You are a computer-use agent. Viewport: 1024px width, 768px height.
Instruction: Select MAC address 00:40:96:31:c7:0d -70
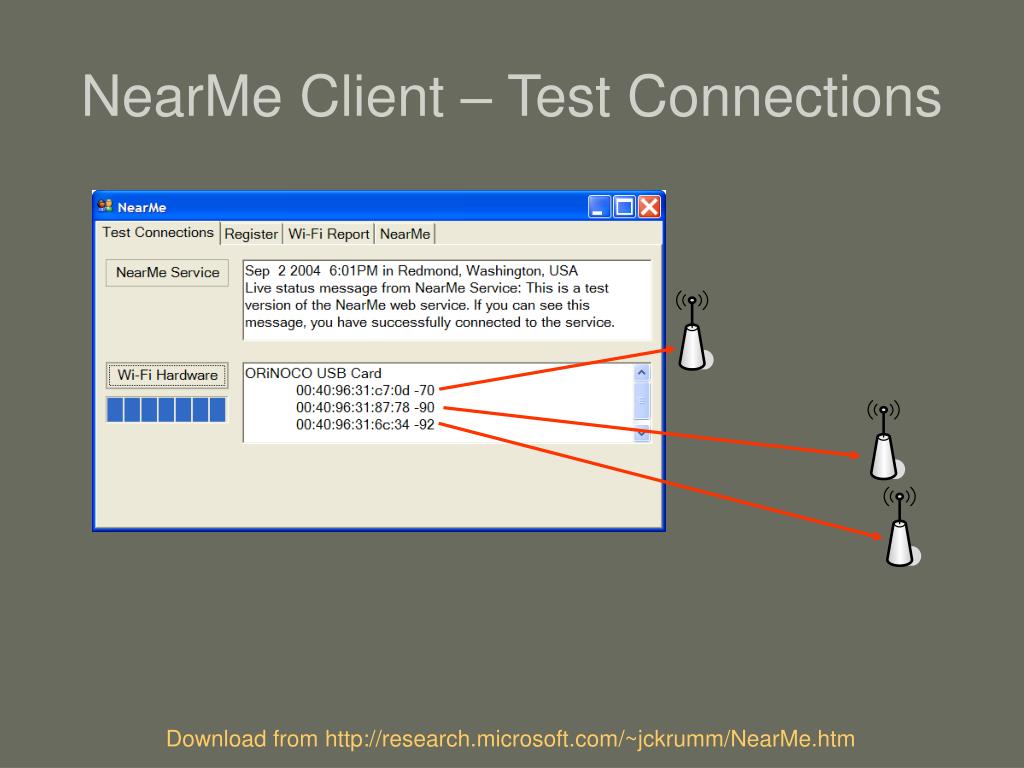point(365,391)
